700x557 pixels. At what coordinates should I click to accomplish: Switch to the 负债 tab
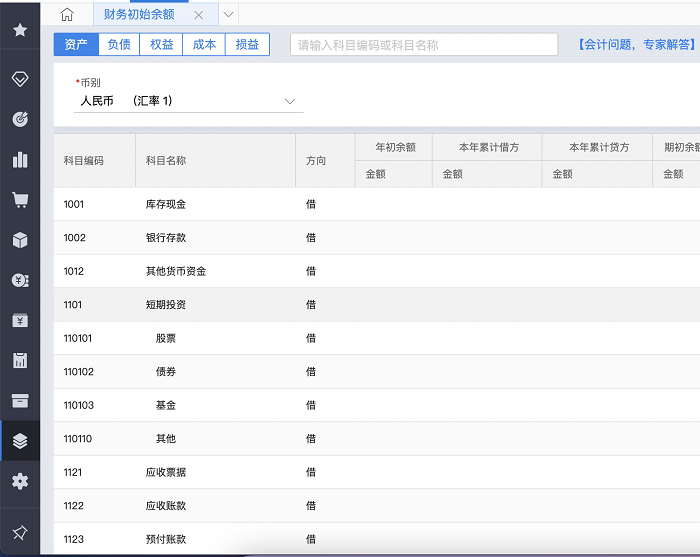coord(119,45)
